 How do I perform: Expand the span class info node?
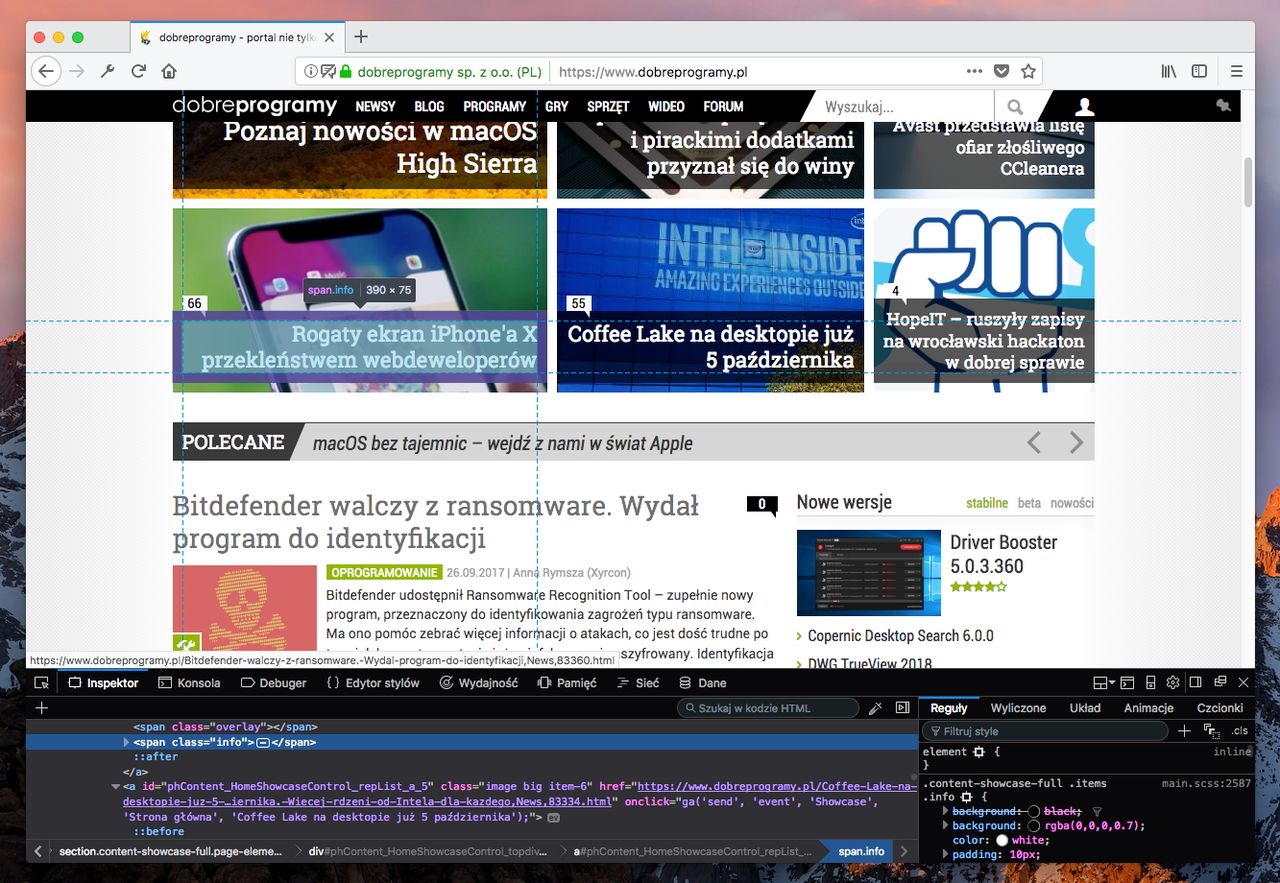pos(126,742)
